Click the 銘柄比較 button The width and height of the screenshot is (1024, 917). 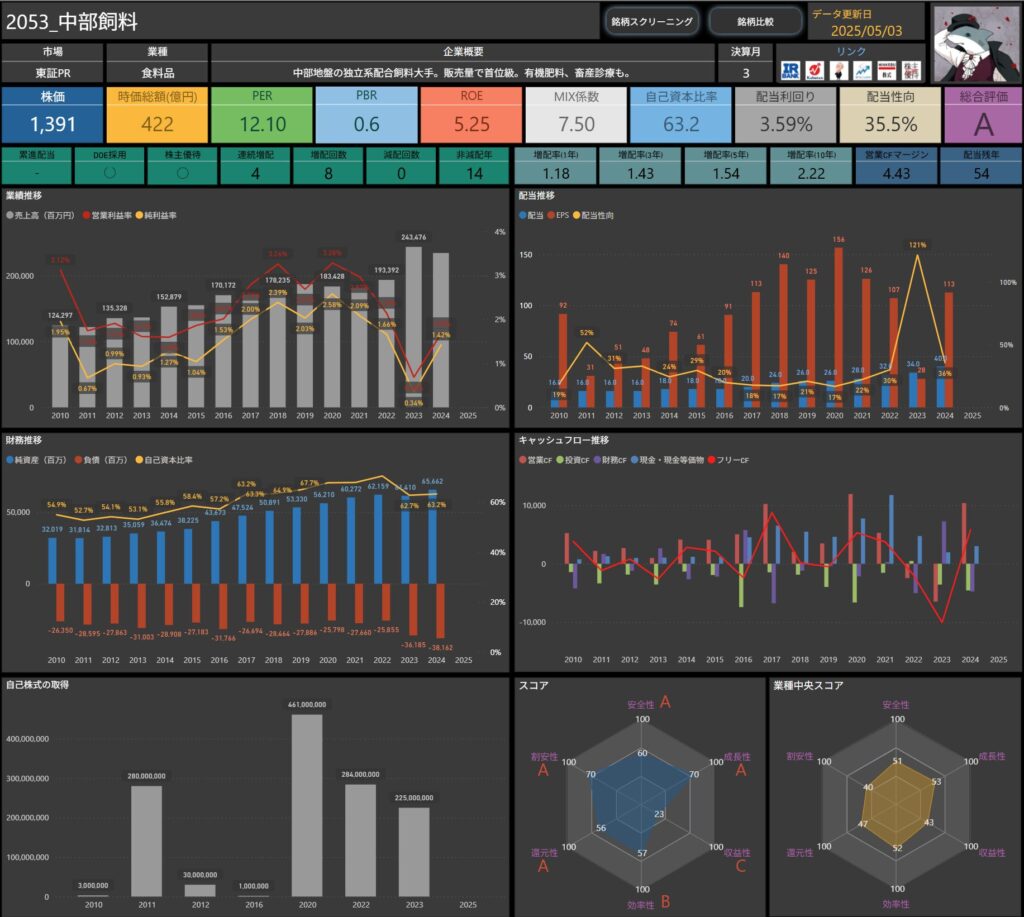(x=756, y=22)
